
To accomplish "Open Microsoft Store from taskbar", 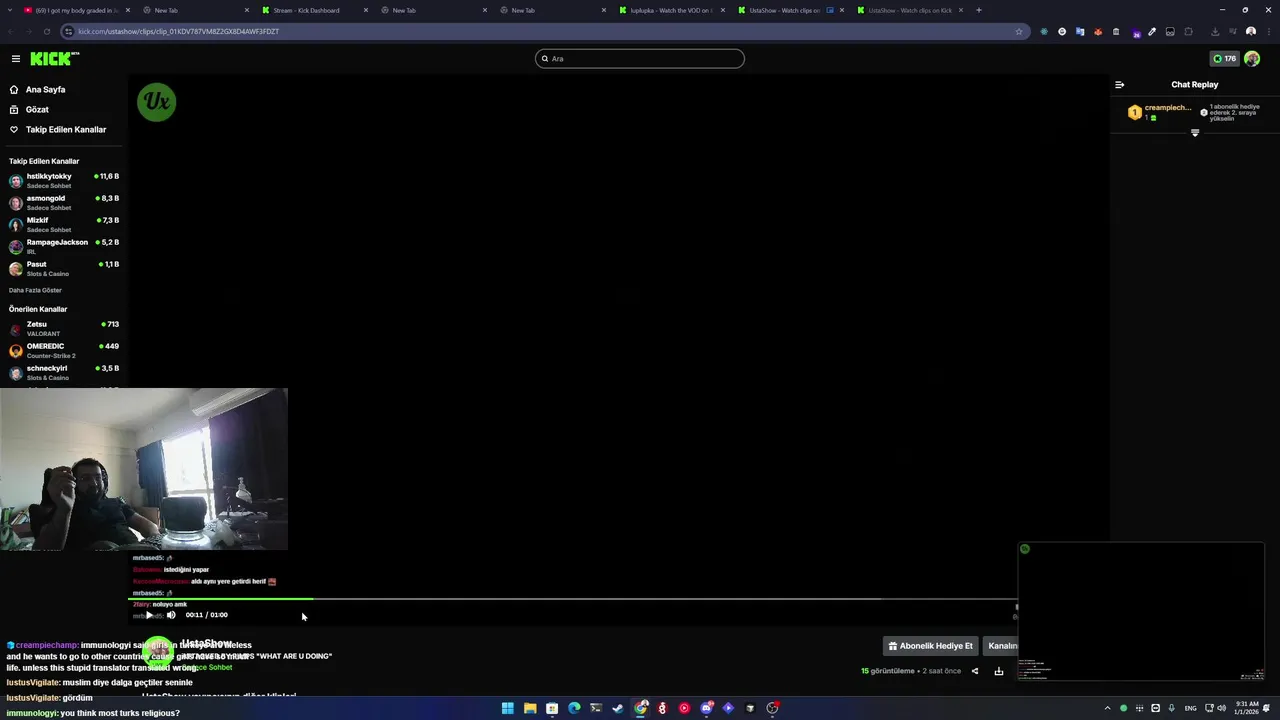I will coord(552,708).
